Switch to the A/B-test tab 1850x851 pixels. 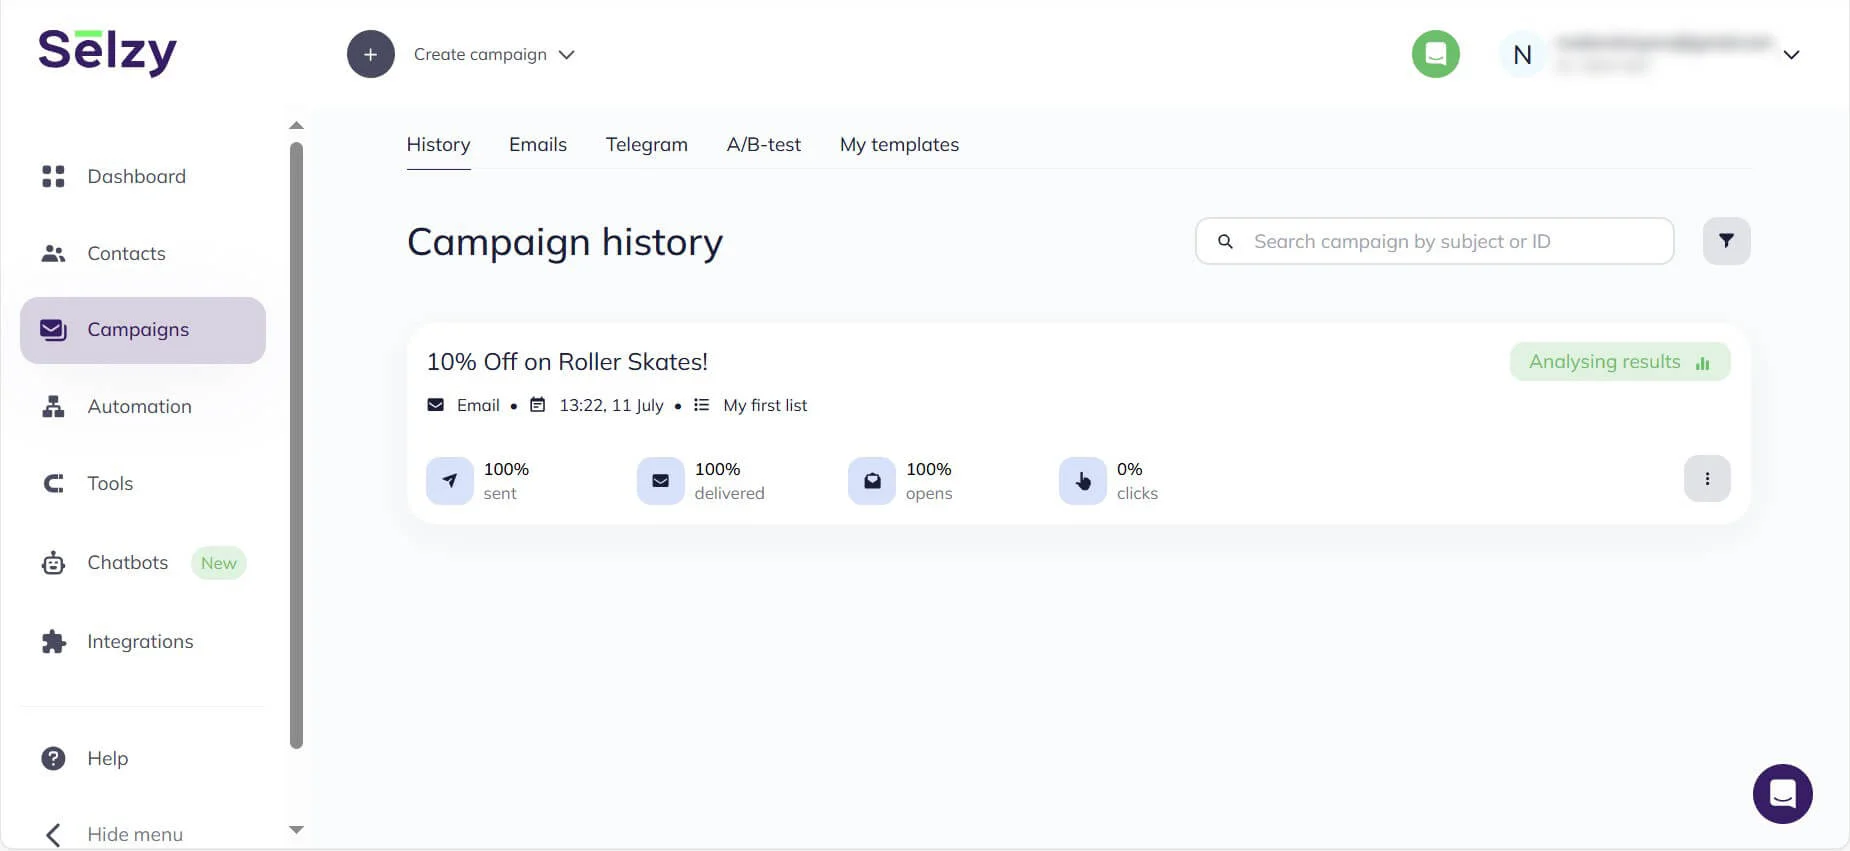click(x=764, y=144)
